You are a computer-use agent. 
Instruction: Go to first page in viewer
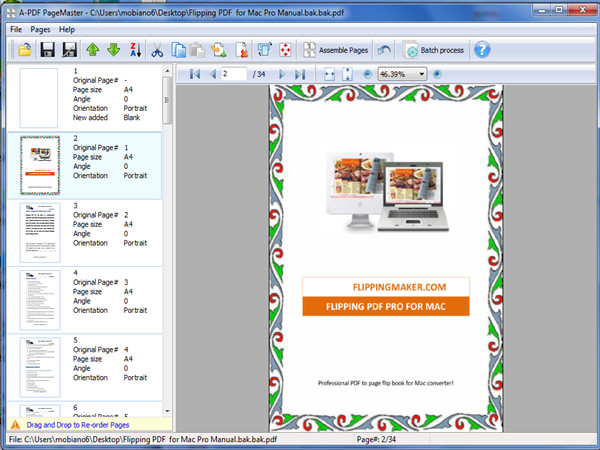point(195,74)
